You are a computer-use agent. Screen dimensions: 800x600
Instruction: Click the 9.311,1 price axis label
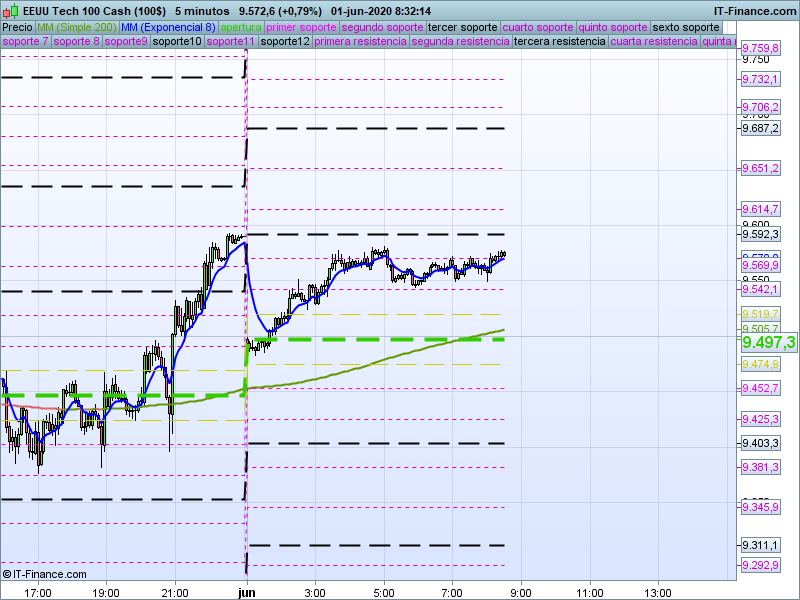point(760,545)
